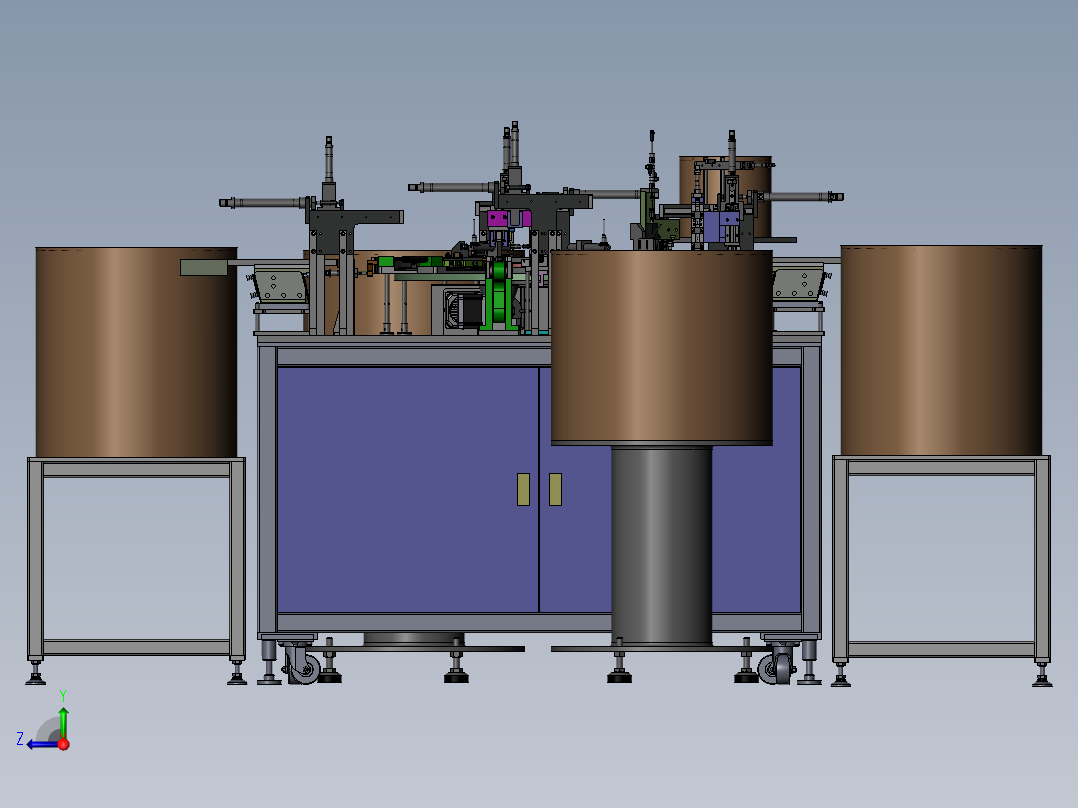Select the large purple left cabinet door

tap(408, 490)
